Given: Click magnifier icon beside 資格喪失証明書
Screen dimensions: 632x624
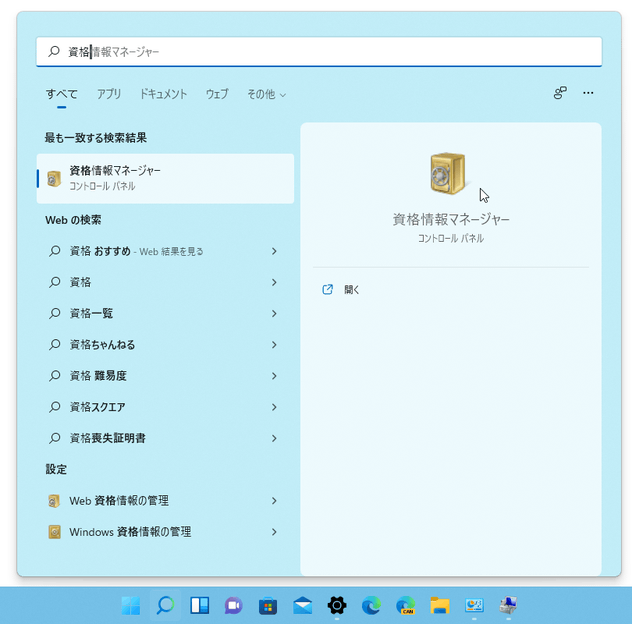Looking at the screenshot, I should [x=54, y=438].
